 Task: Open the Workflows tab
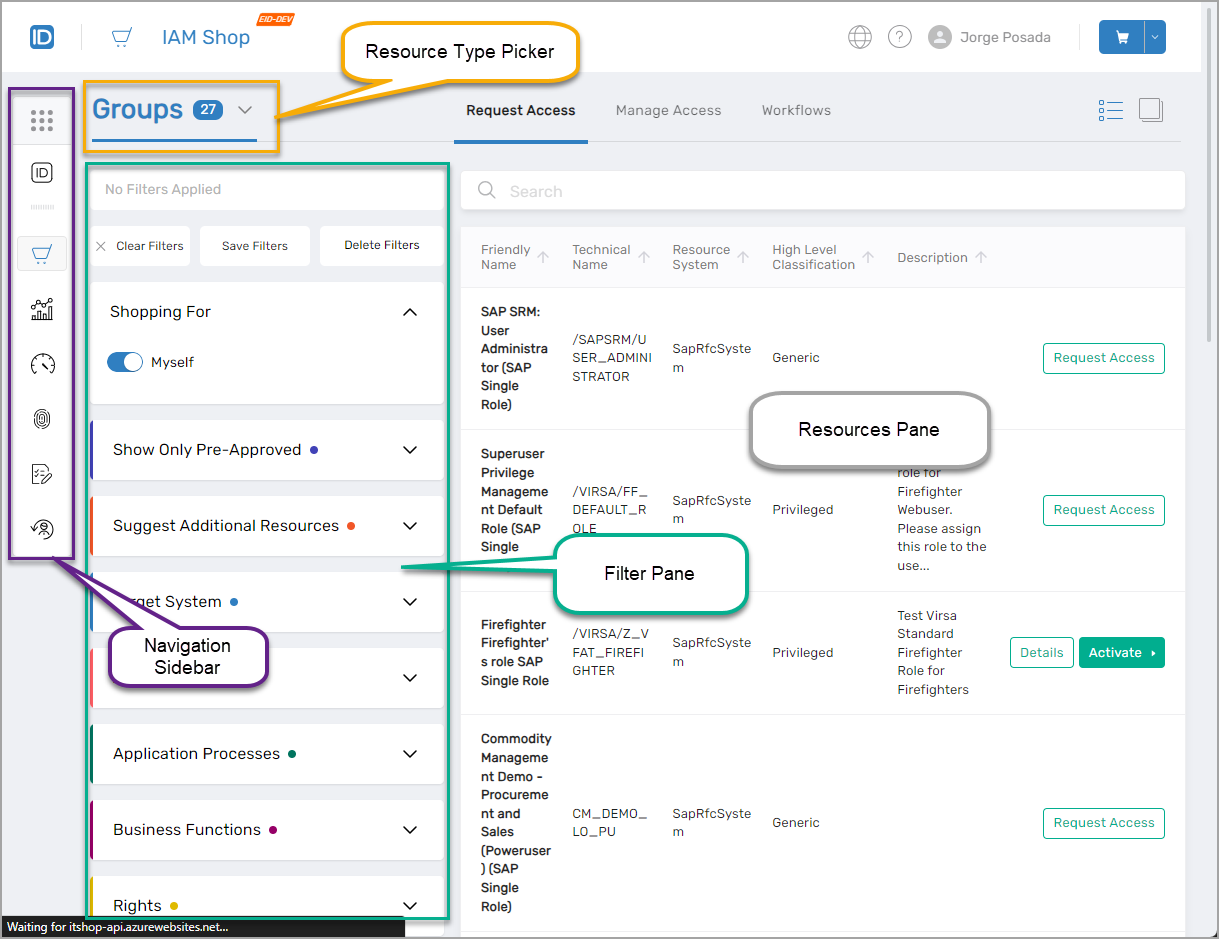tap(796, 110)
